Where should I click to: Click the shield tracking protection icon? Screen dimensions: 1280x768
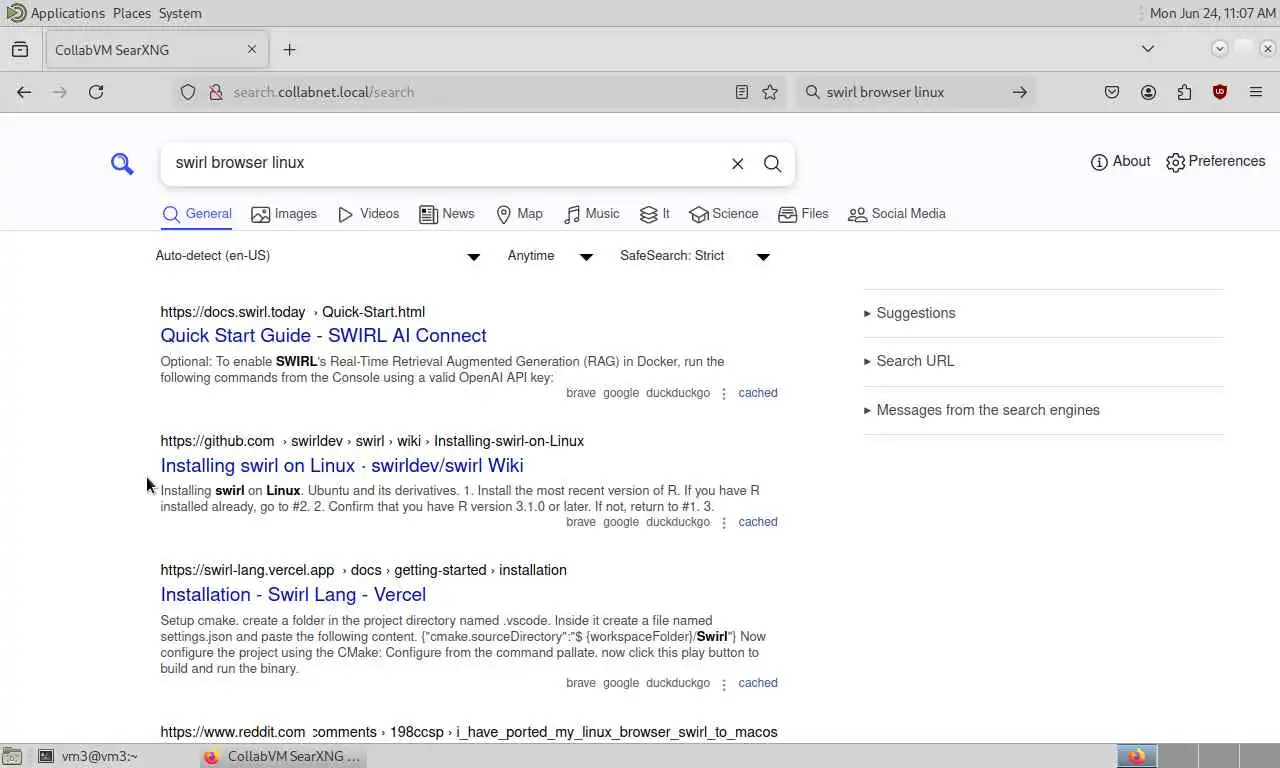(187, 92)
